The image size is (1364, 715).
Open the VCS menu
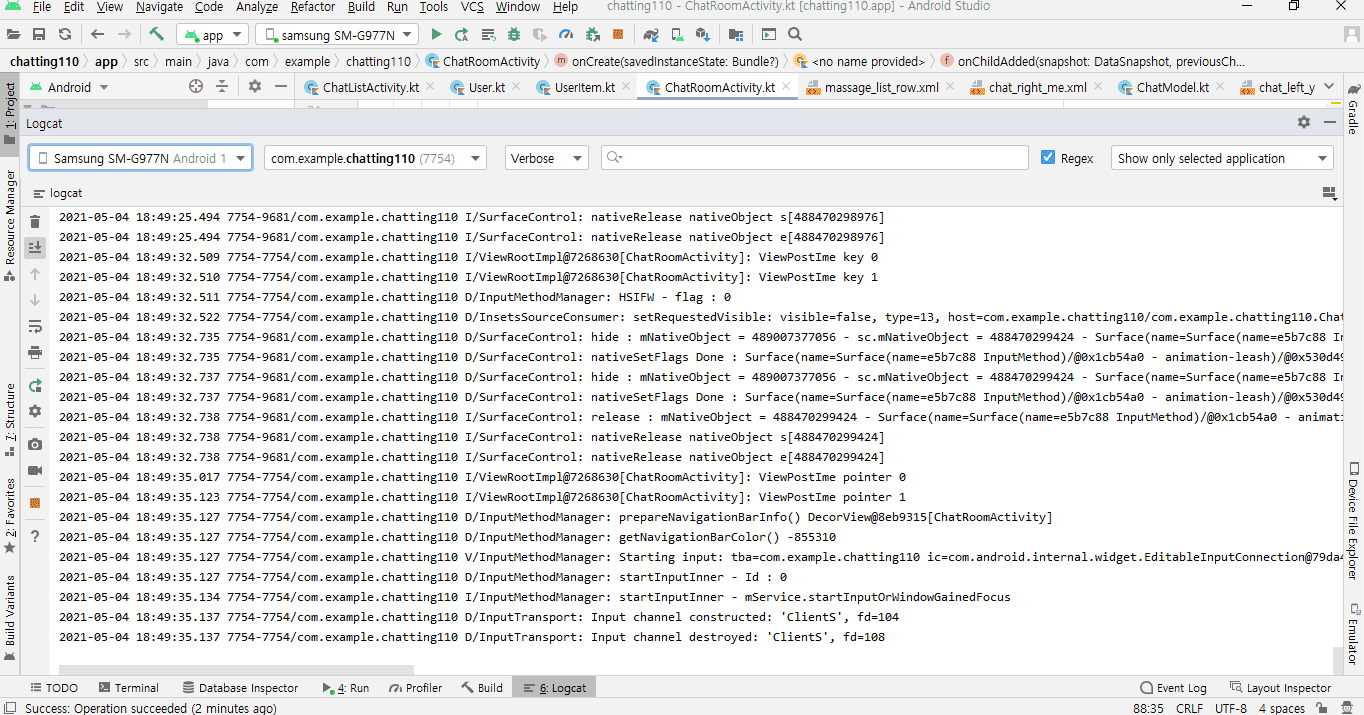tap(472, 7)
